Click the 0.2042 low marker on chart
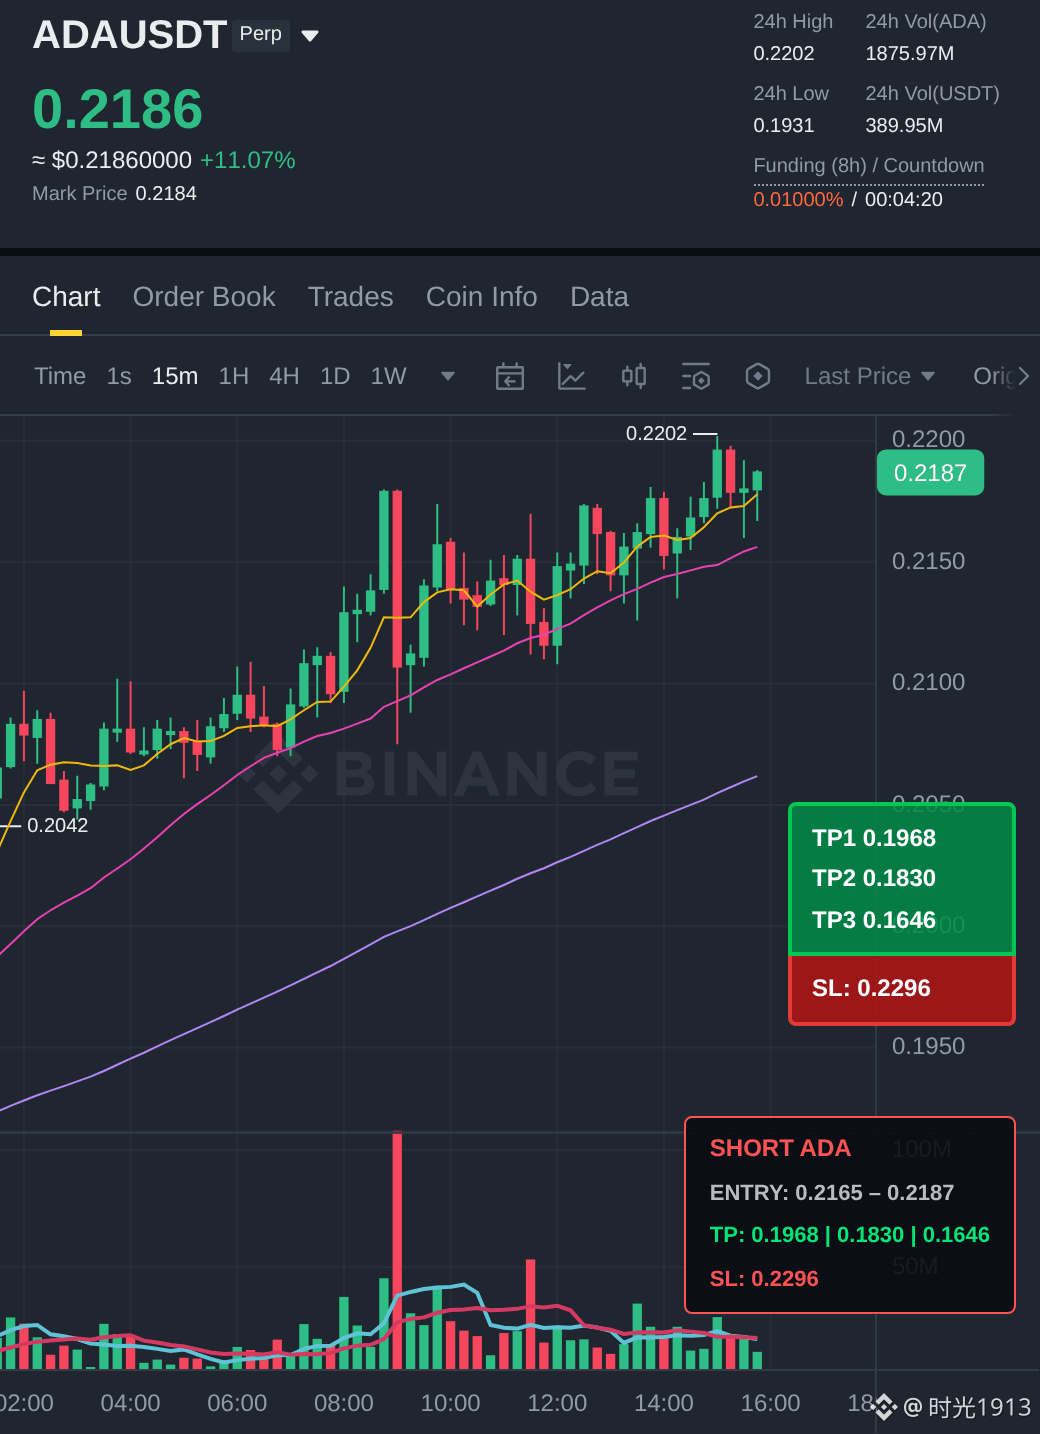This screenshot has height=1434, width=1040. pyautogui.click(x=57, y=825)
